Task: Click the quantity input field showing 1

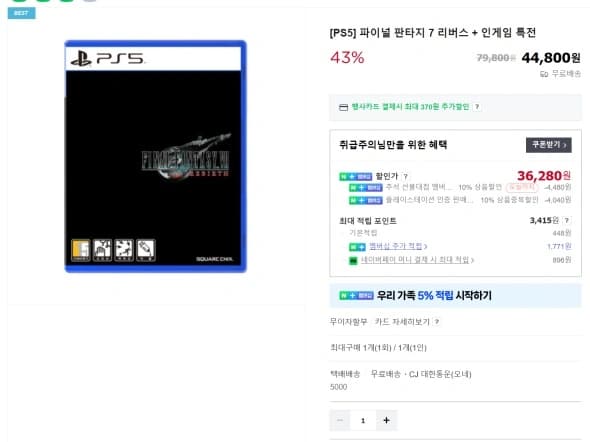Action: click(x=363, y=420)
